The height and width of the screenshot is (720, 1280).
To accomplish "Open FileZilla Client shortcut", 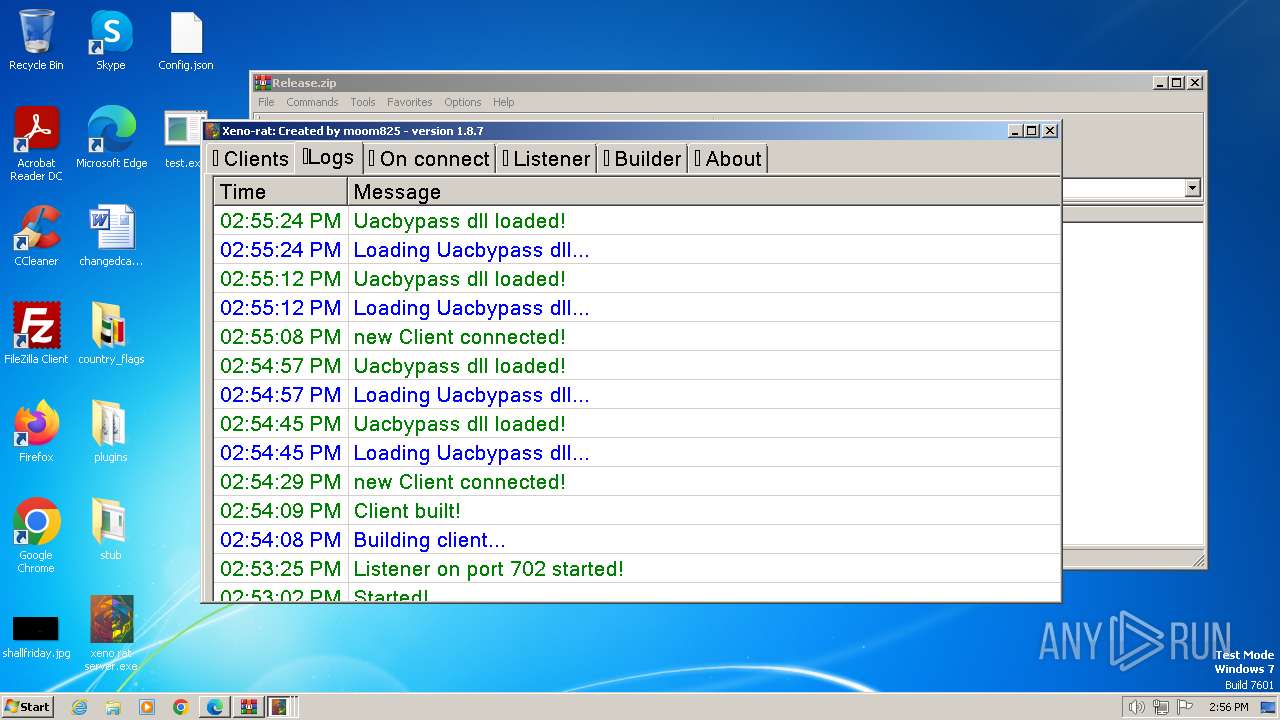I will (36, 334).
